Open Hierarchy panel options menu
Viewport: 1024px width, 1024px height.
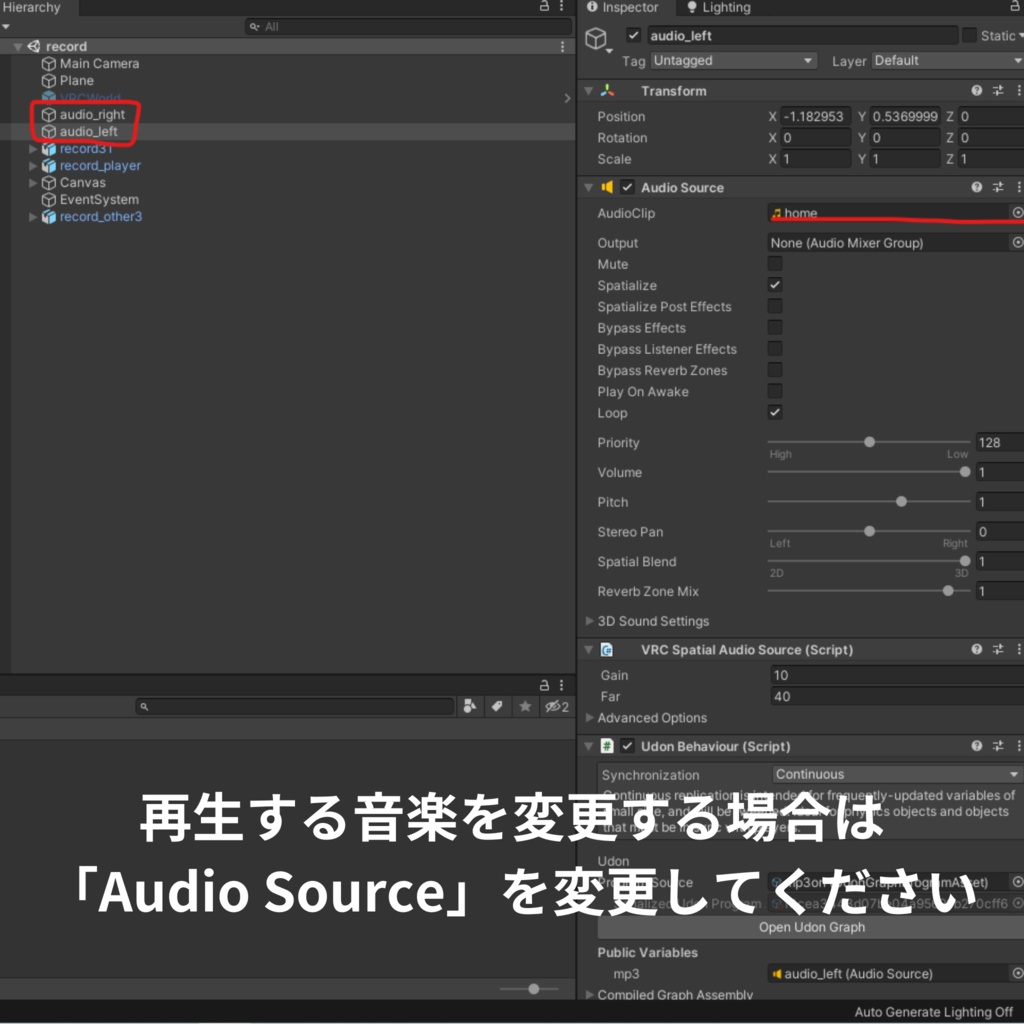pyautogui.click(x=562, y=7)
